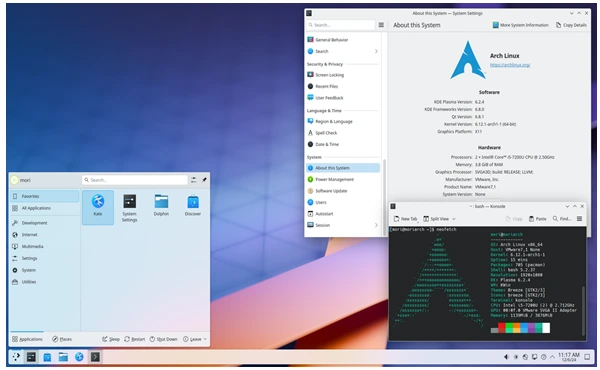
Task: Expand the Search settings chevron
Action: point(376,51)
